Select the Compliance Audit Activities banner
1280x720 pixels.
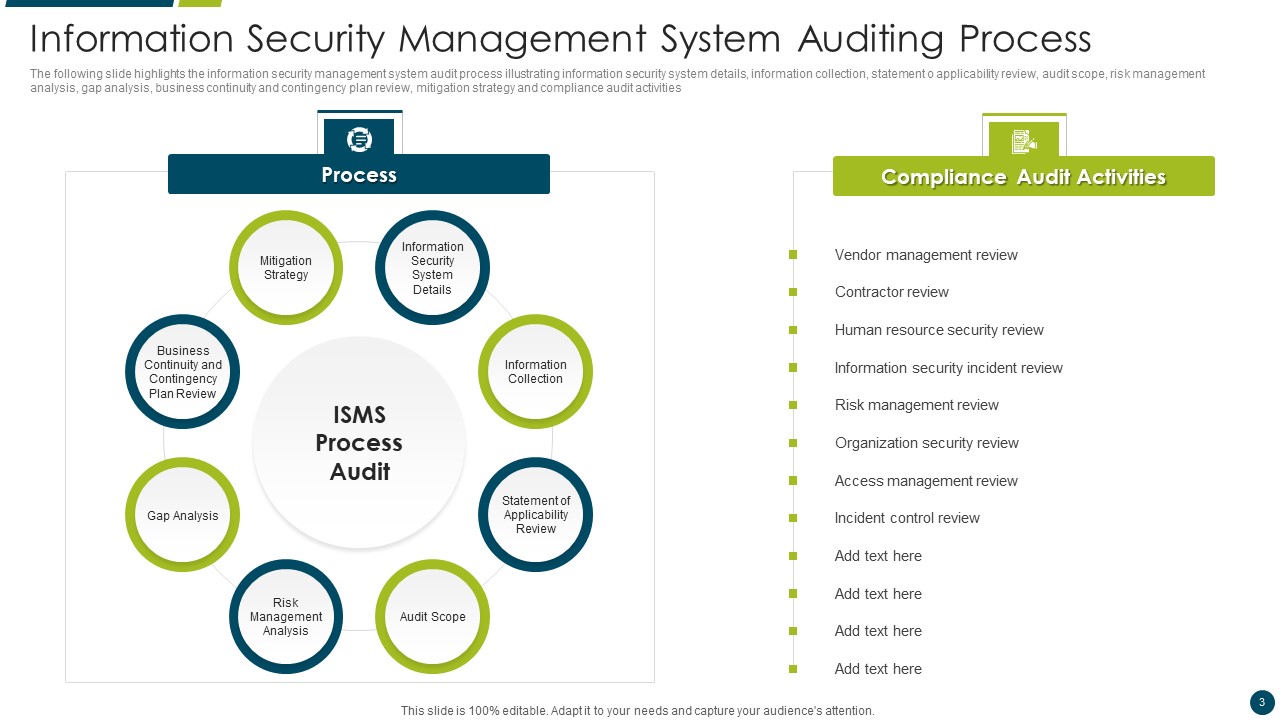(1023, 176)
